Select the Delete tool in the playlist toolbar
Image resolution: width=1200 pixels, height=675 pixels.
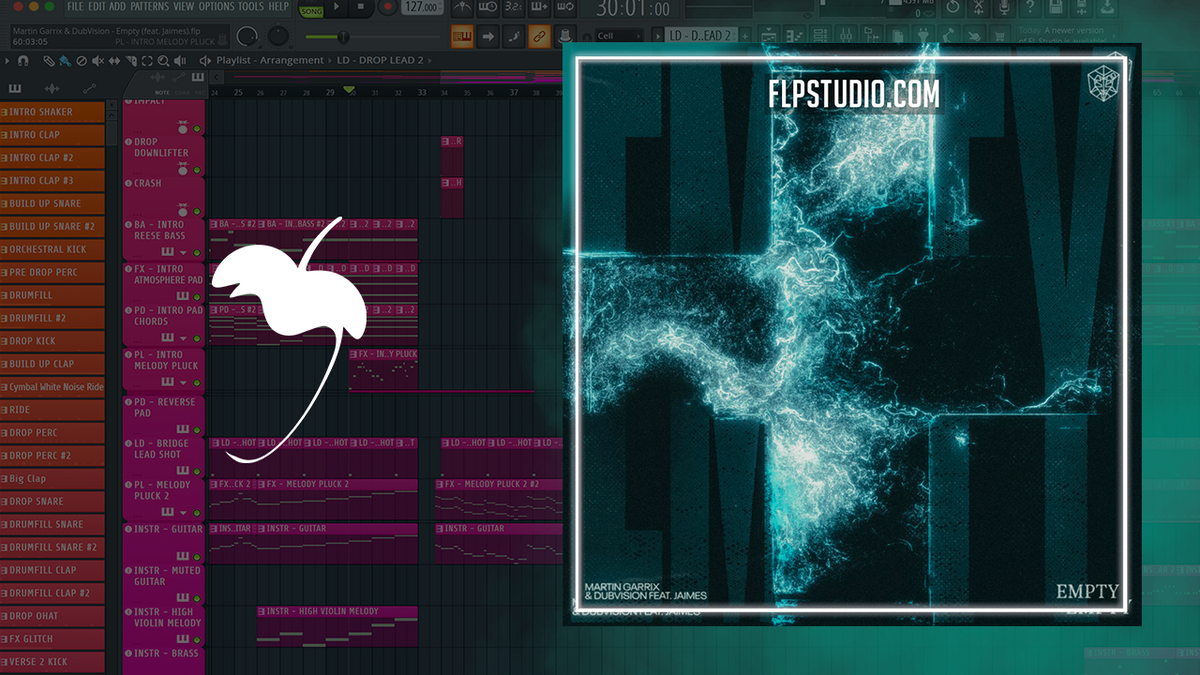coord(81,60)
